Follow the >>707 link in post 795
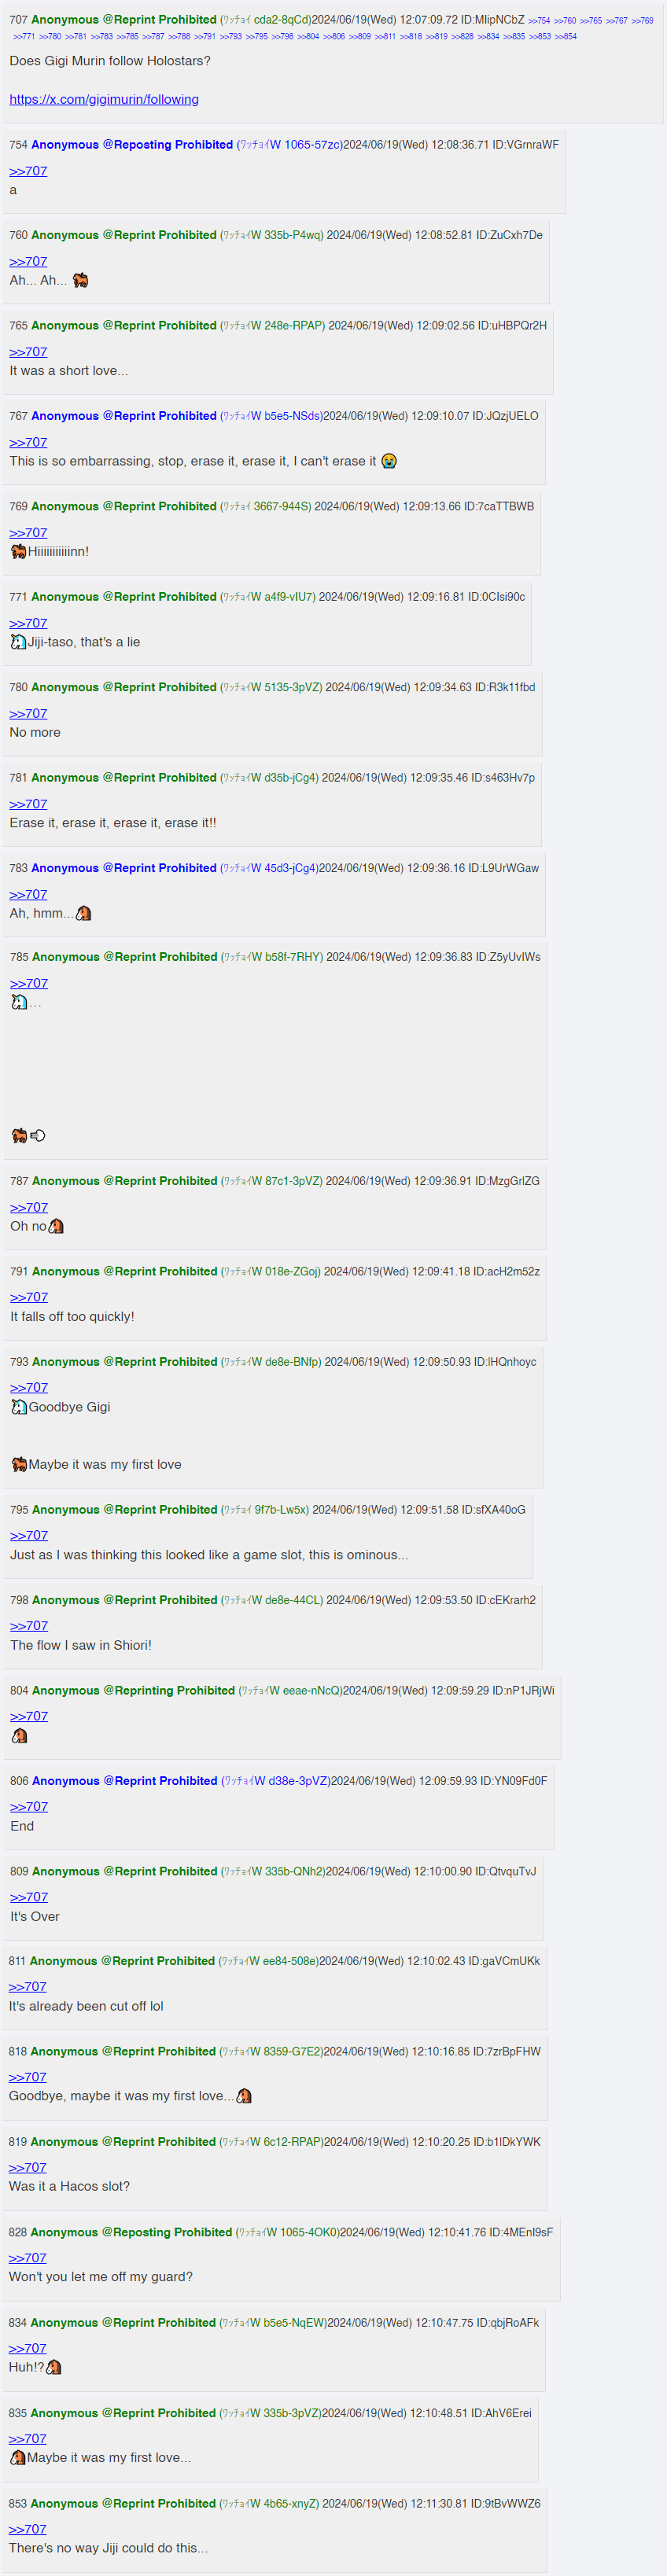667x2576 pixels. 29,1535
